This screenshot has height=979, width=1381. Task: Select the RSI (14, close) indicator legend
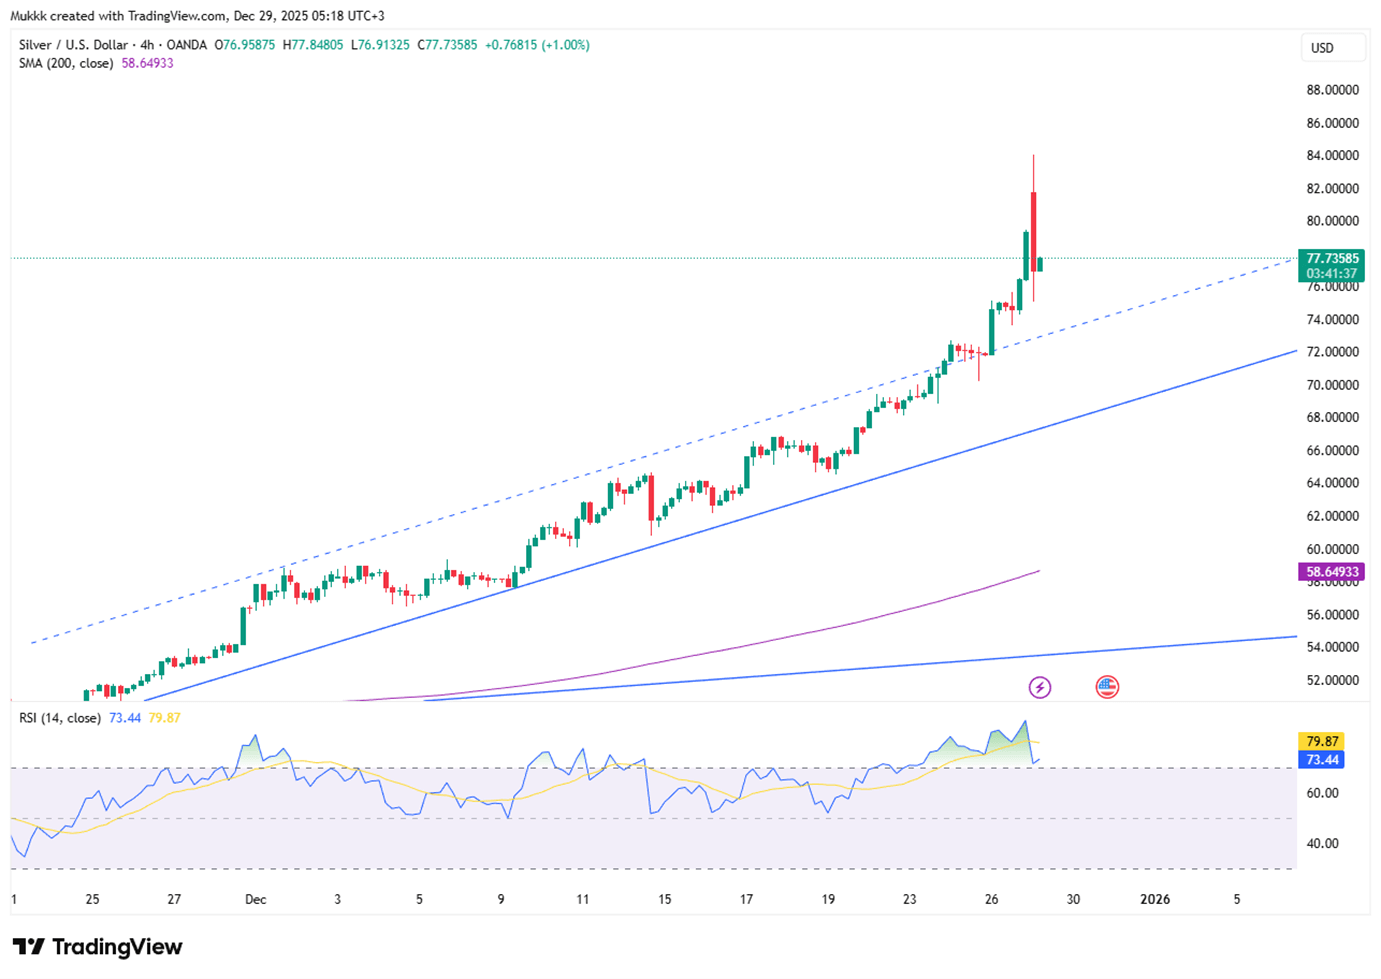[60, 718]
